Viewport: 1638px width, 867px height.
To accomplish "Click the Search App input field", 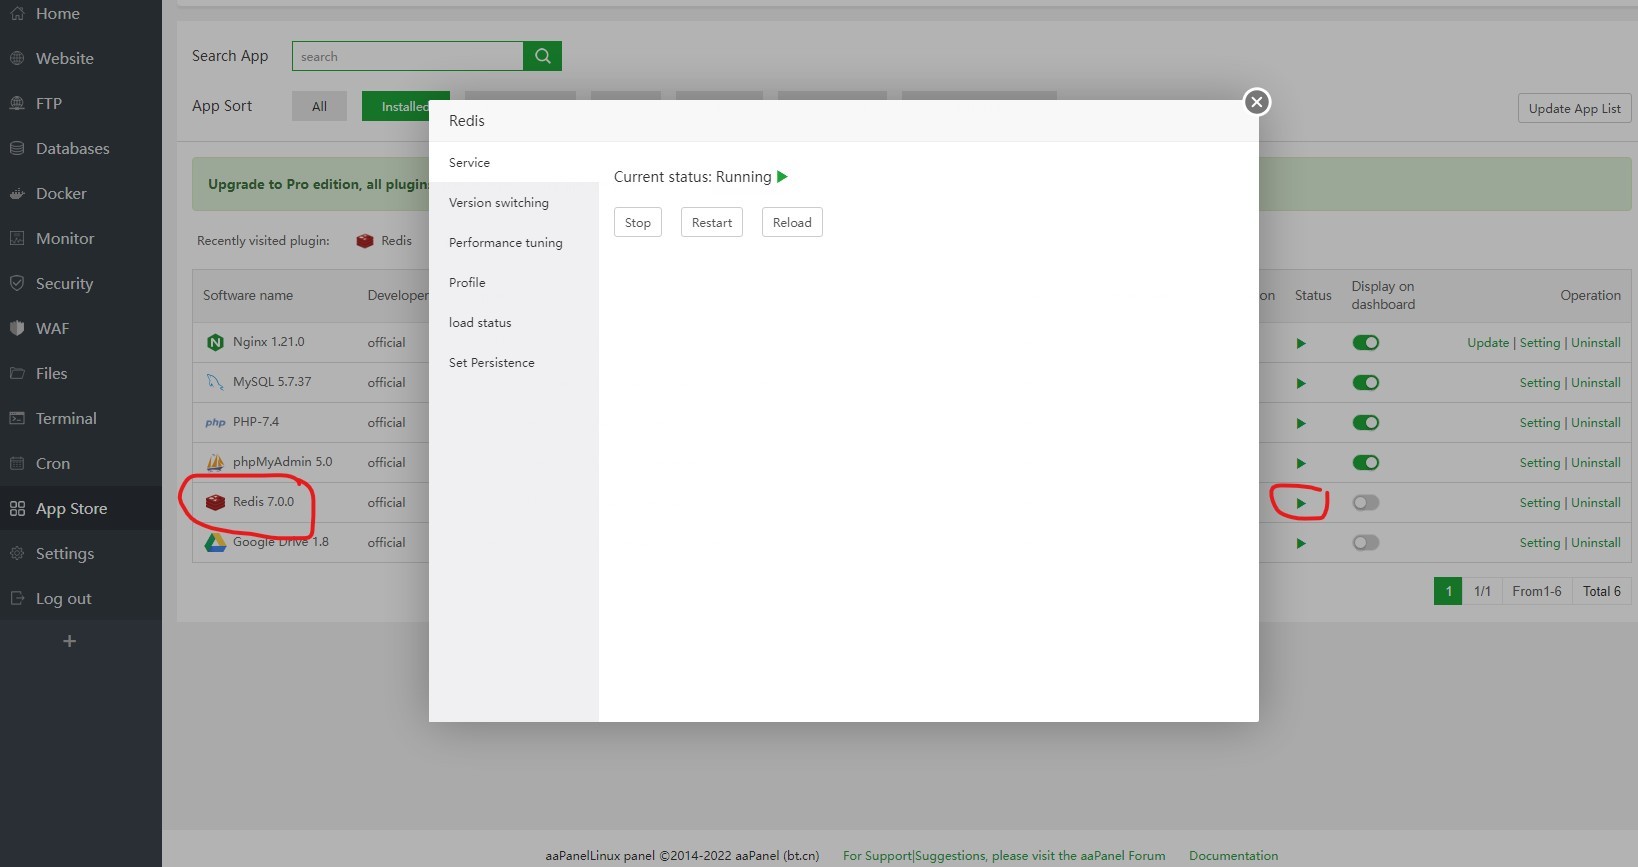I will click(408, 56).
